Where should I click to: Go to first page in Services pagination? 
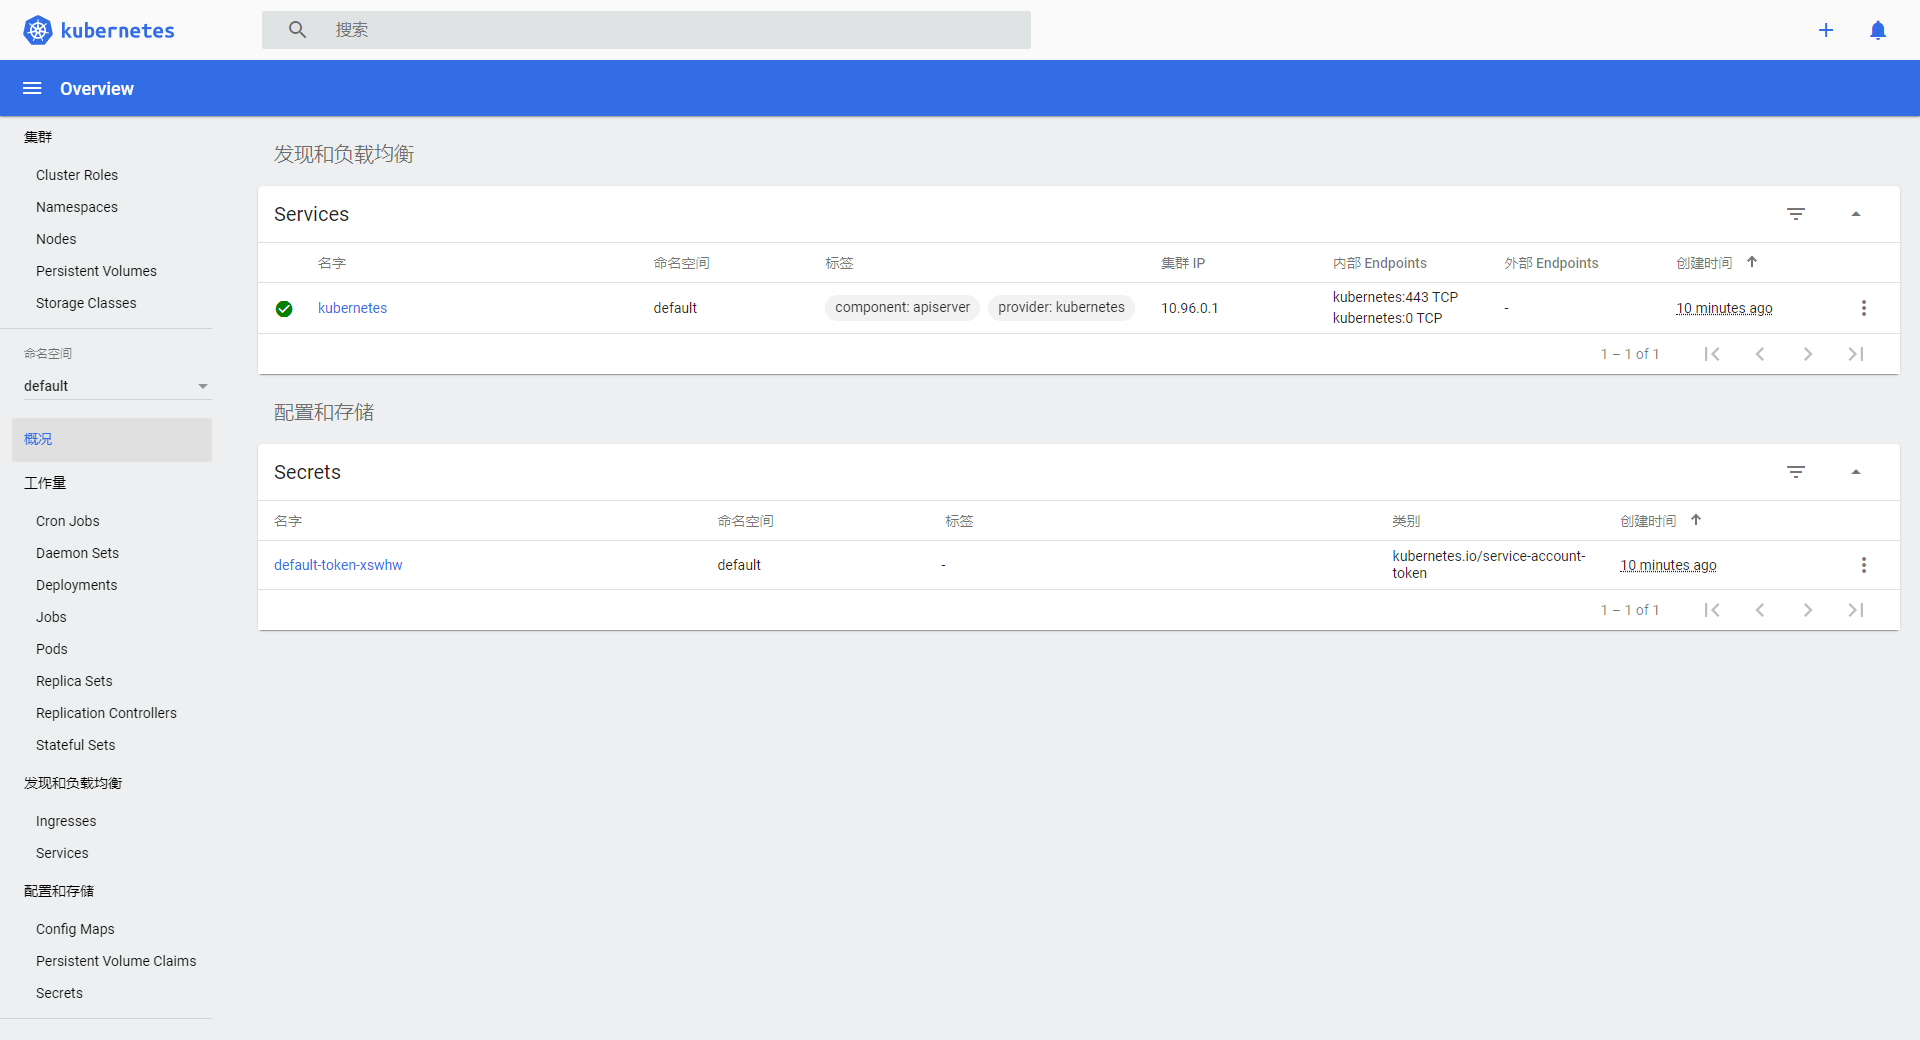pyautogui.click(x=1712, y=354)
